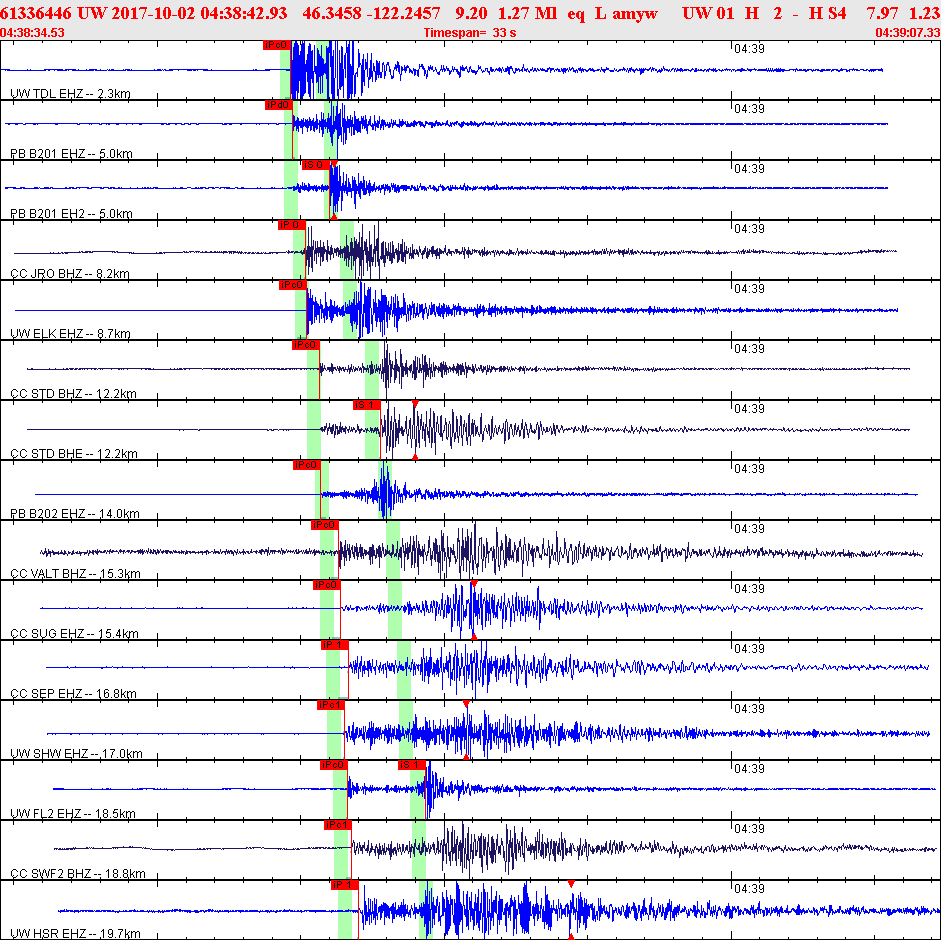The image size is (941, 940).
Task: Click the magnitude '1.27 Ml' in the header
Action: point(528,13)
